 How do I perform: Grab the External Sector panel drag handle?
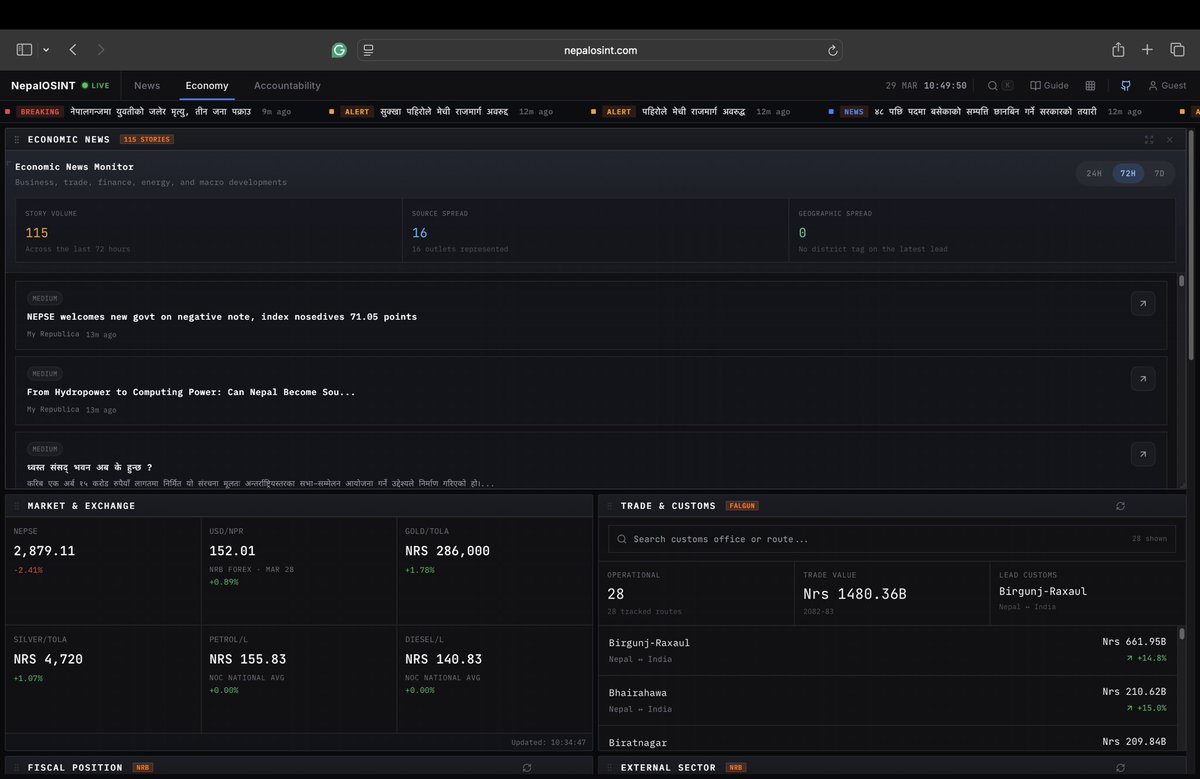pyautogui.click(x=609, y=768)
